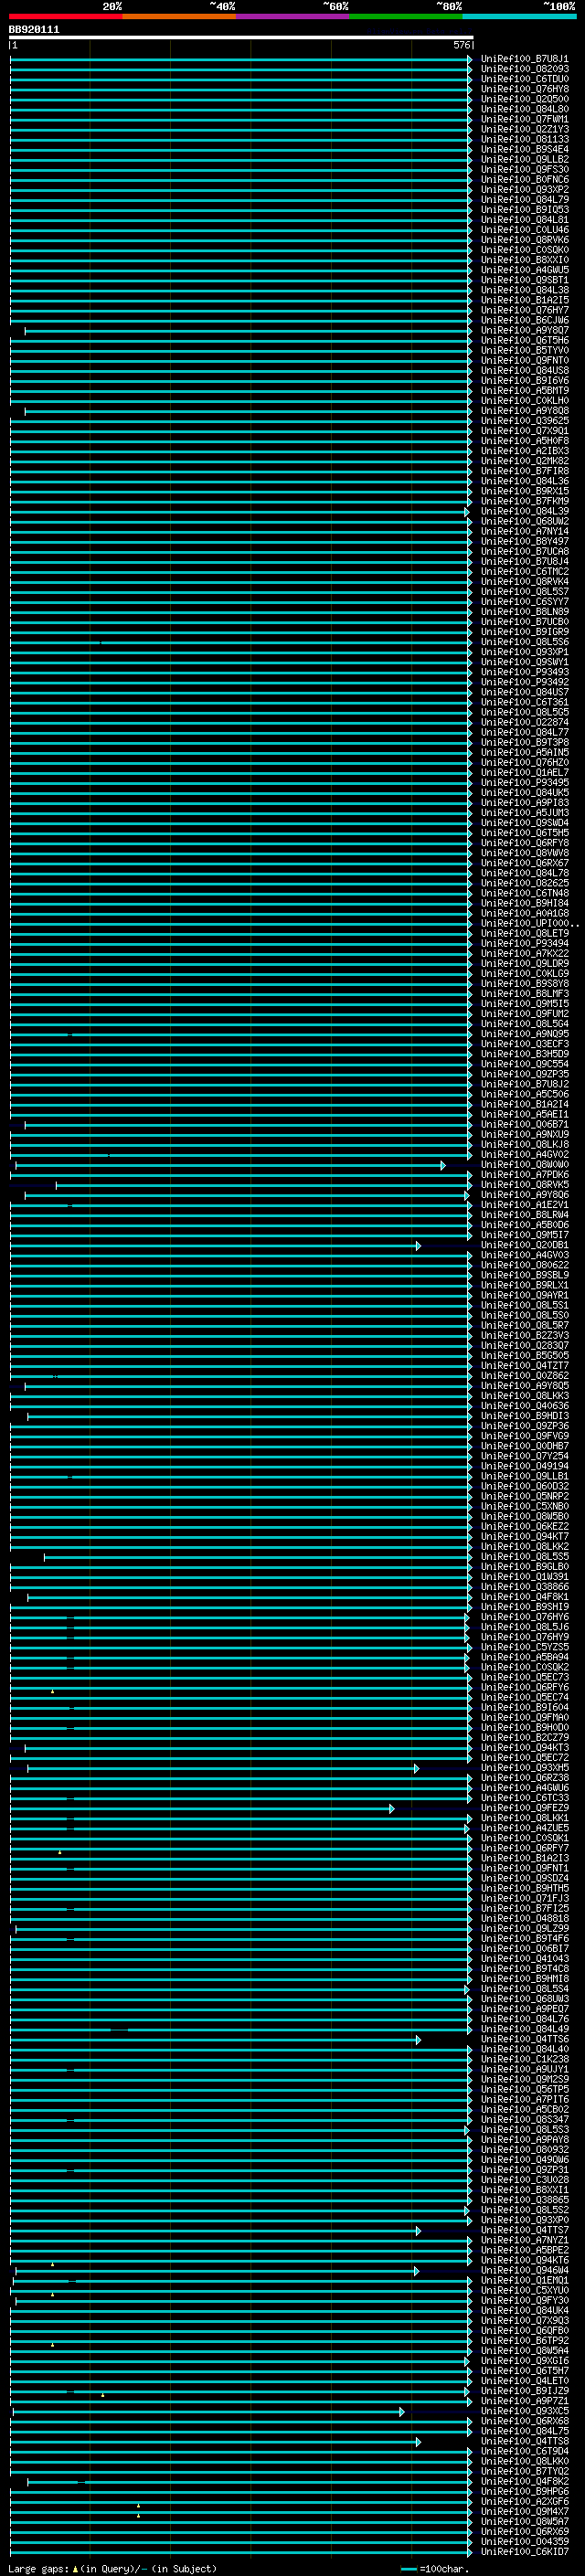Screen dimensions: 585x2576
Task: Select the label UniRef100_Q93XP2
Action: [525, 190]
